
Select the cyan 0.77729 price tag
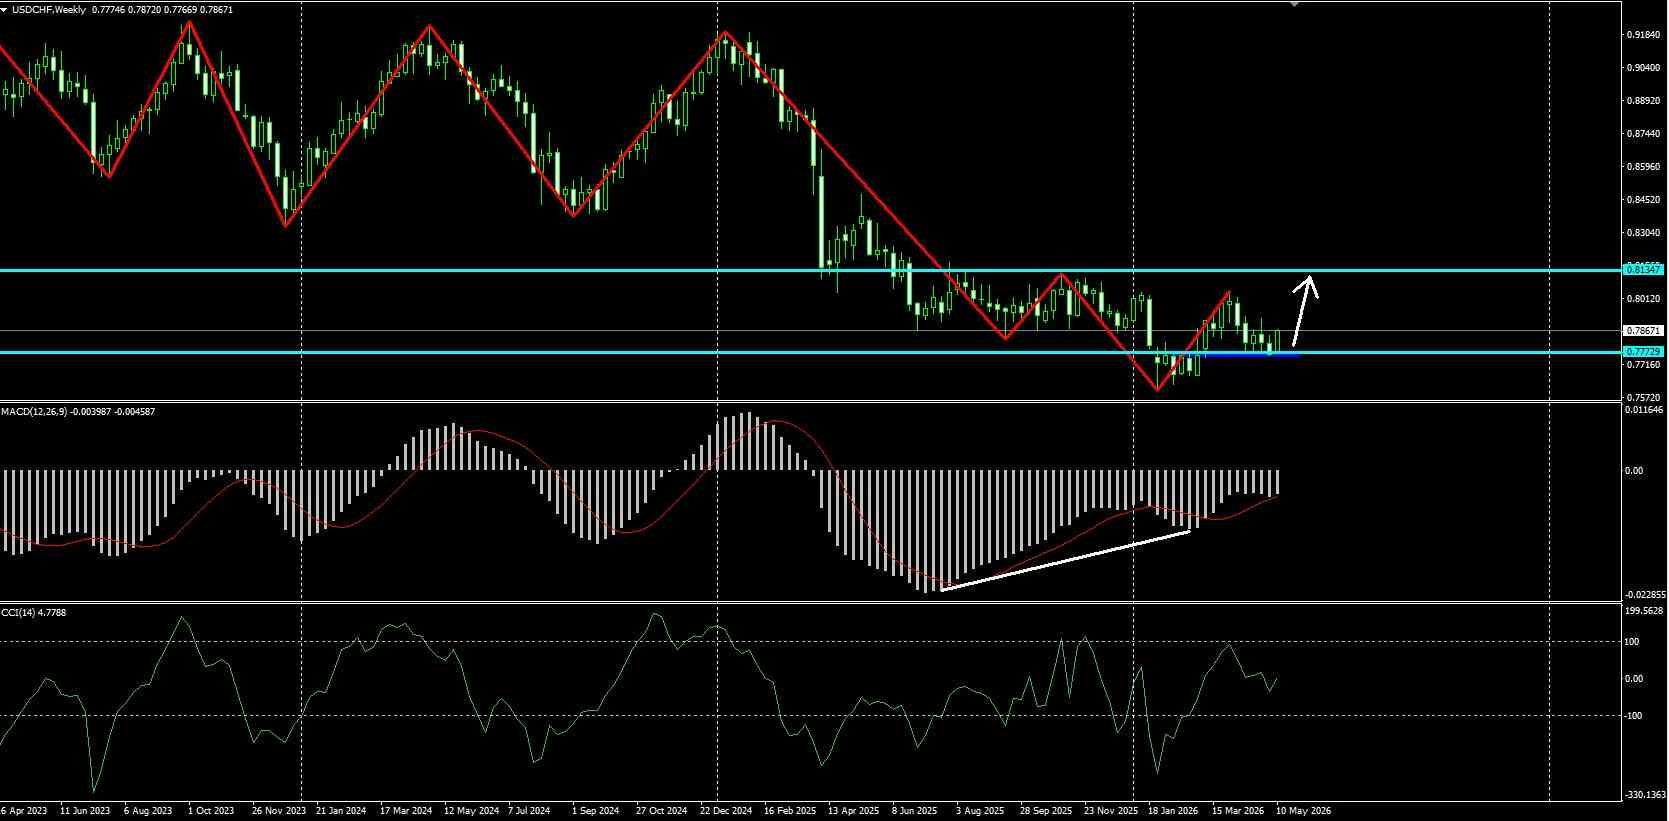(x=1644, y=351)
